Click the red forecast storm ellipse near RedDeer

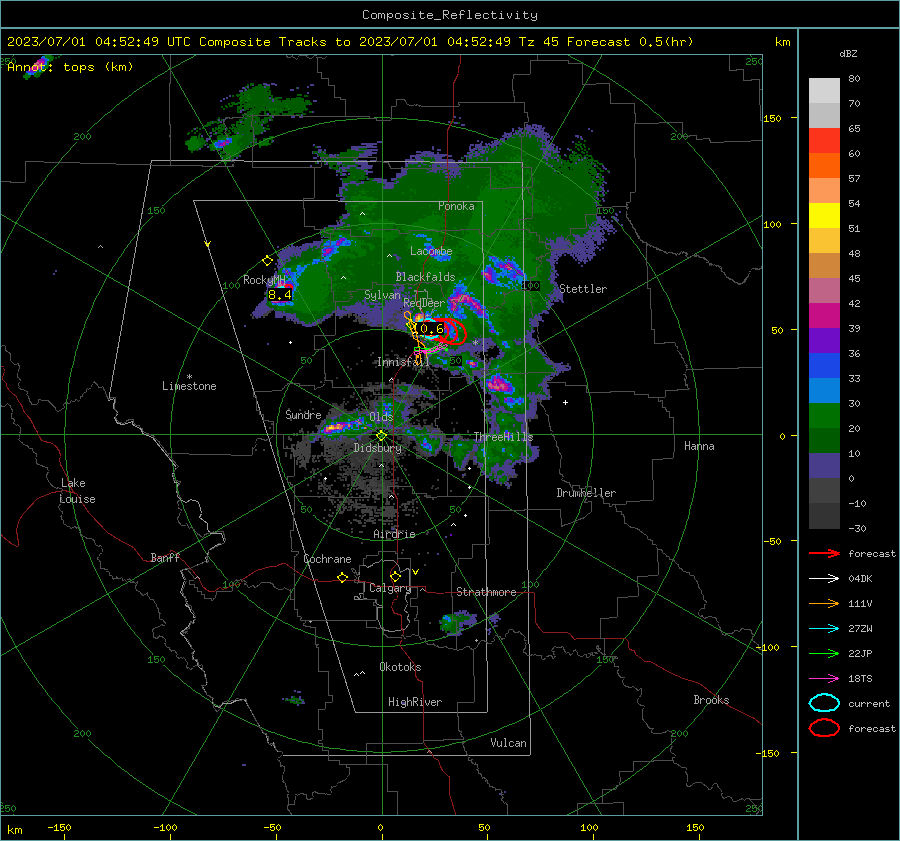(x=451, y=332)
